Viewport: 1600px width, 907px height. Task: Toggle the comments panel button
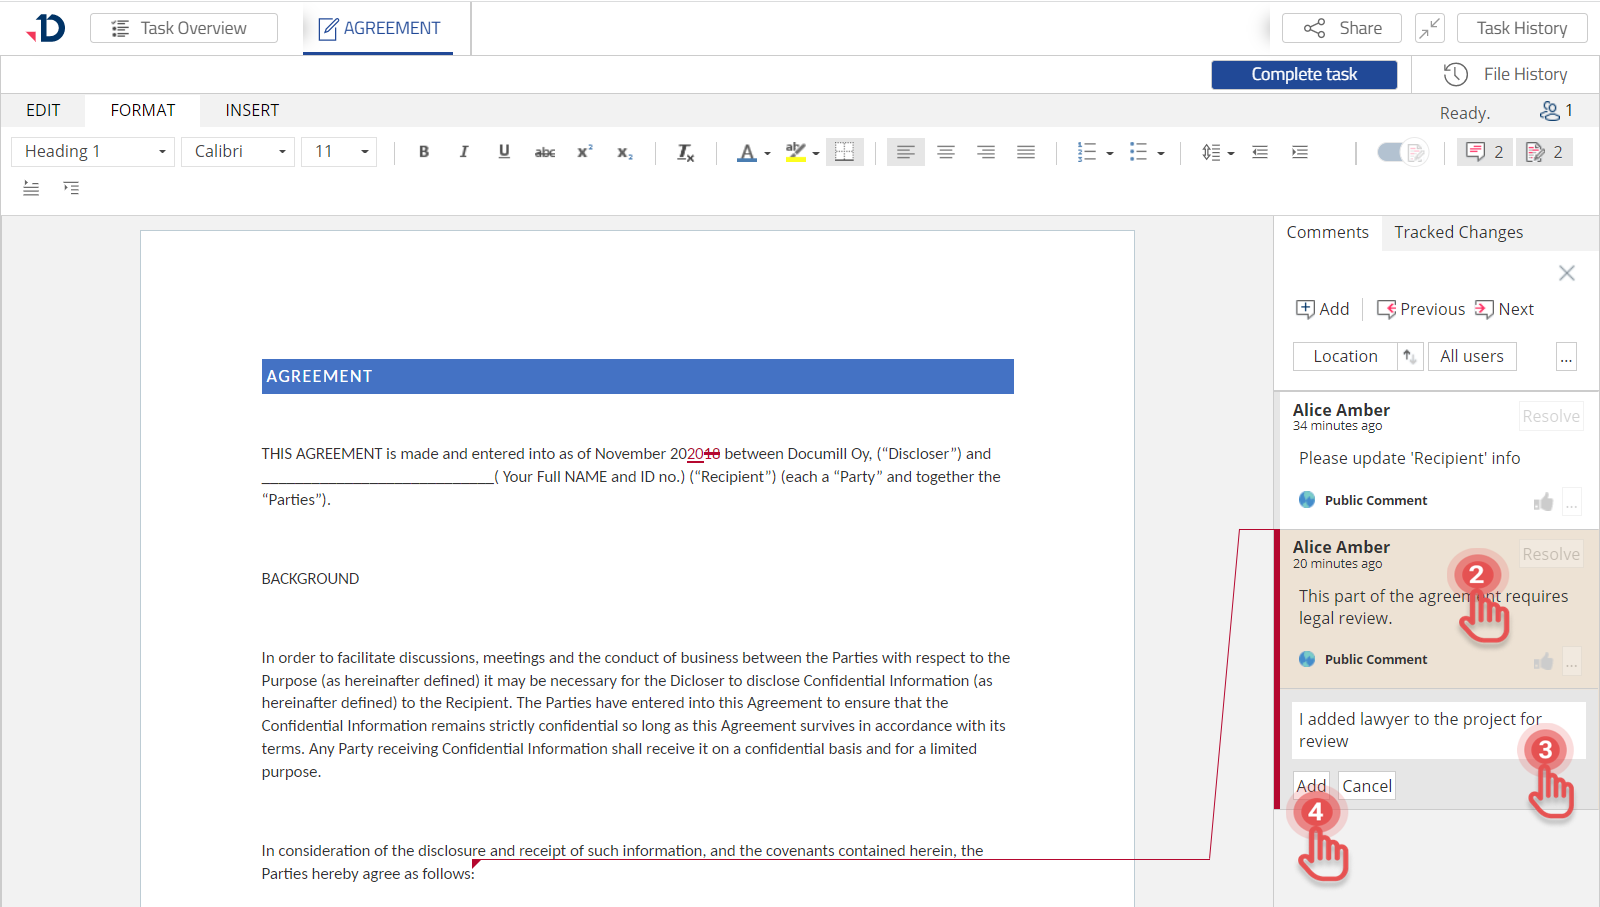pyautogui.click(x=1484, y=152)
